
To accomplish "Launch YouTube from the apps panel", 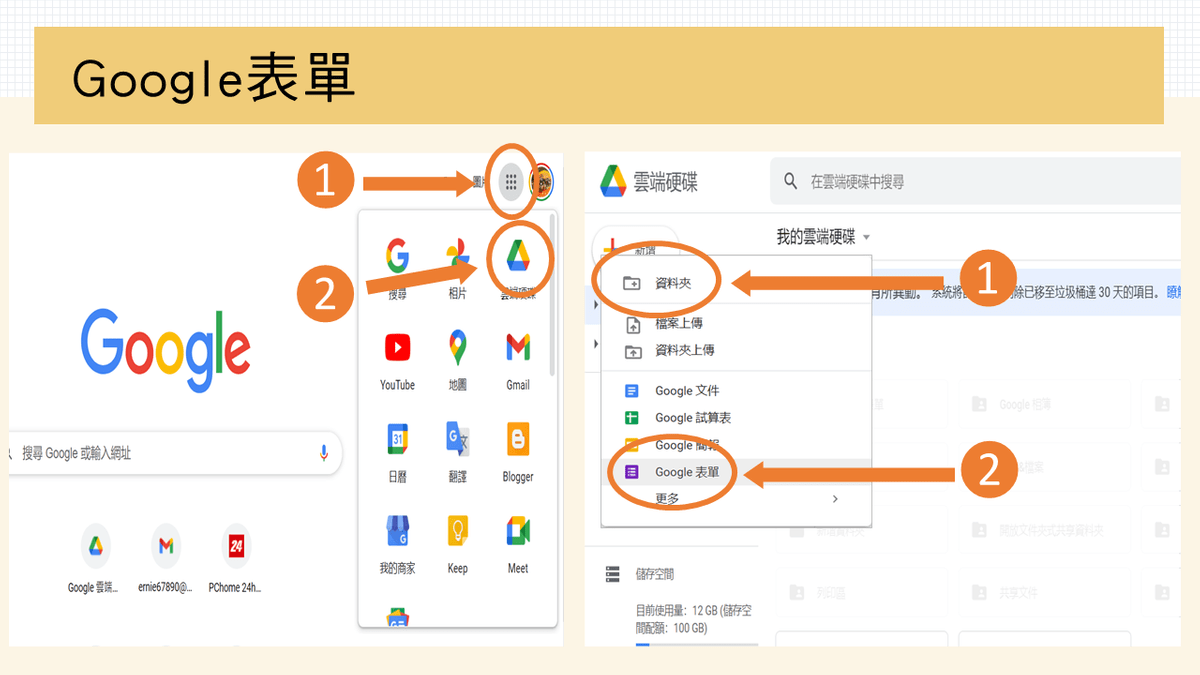I will pos(397,360).
